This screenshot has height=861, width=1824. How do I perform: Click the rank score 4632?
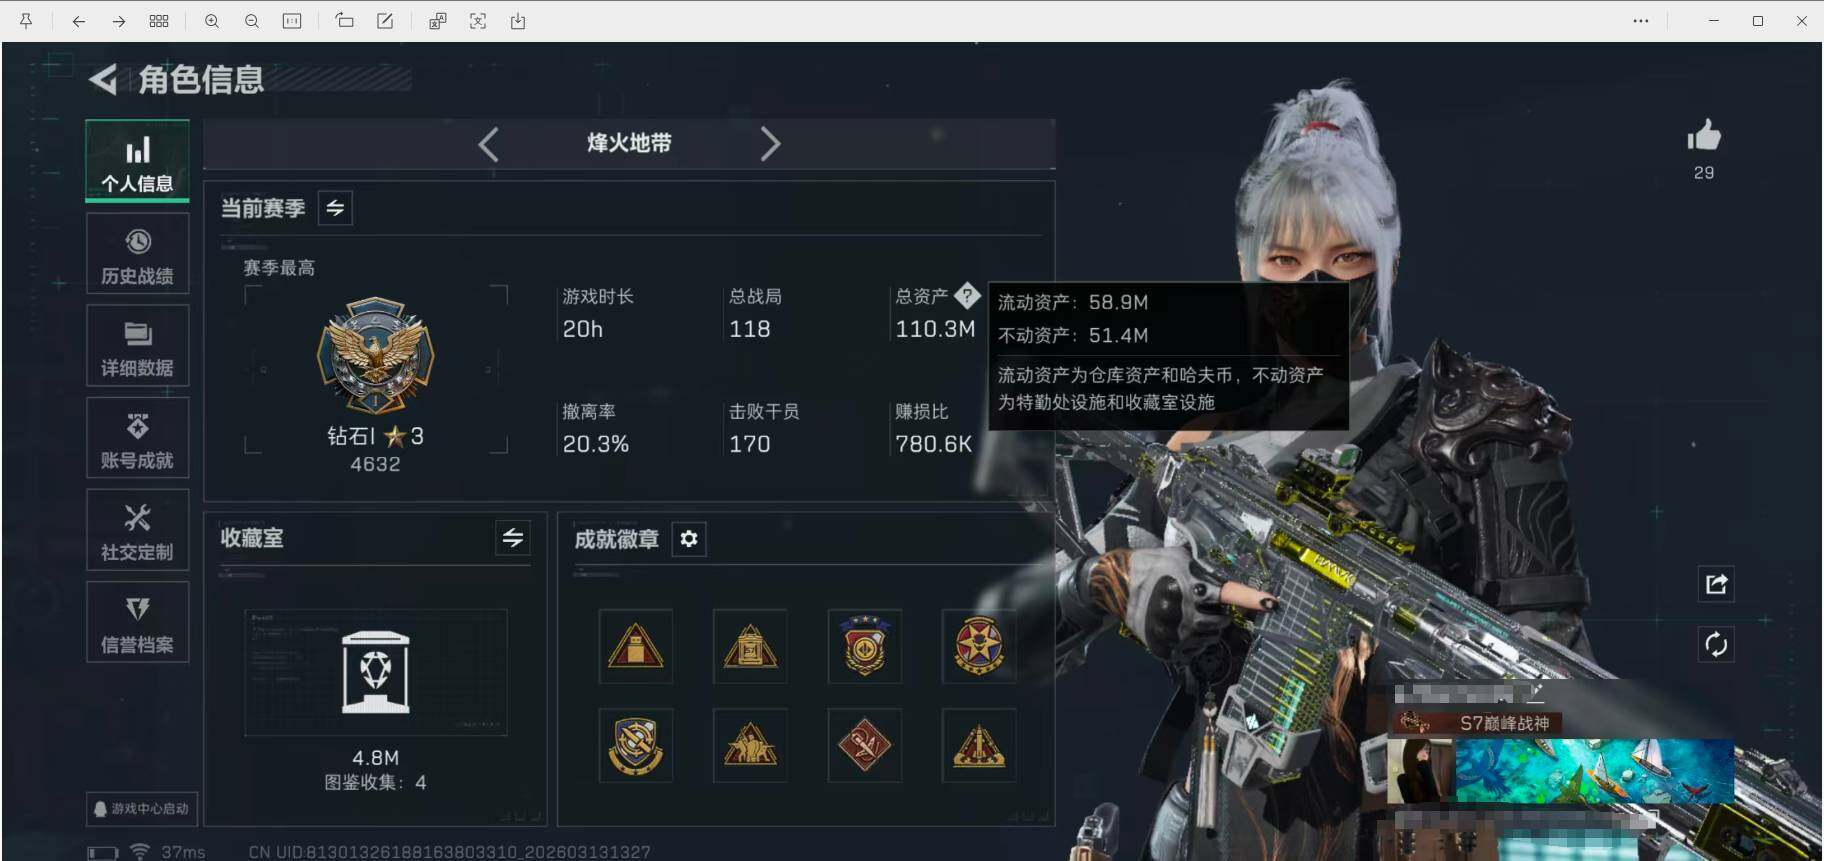[x=375, y=464]
